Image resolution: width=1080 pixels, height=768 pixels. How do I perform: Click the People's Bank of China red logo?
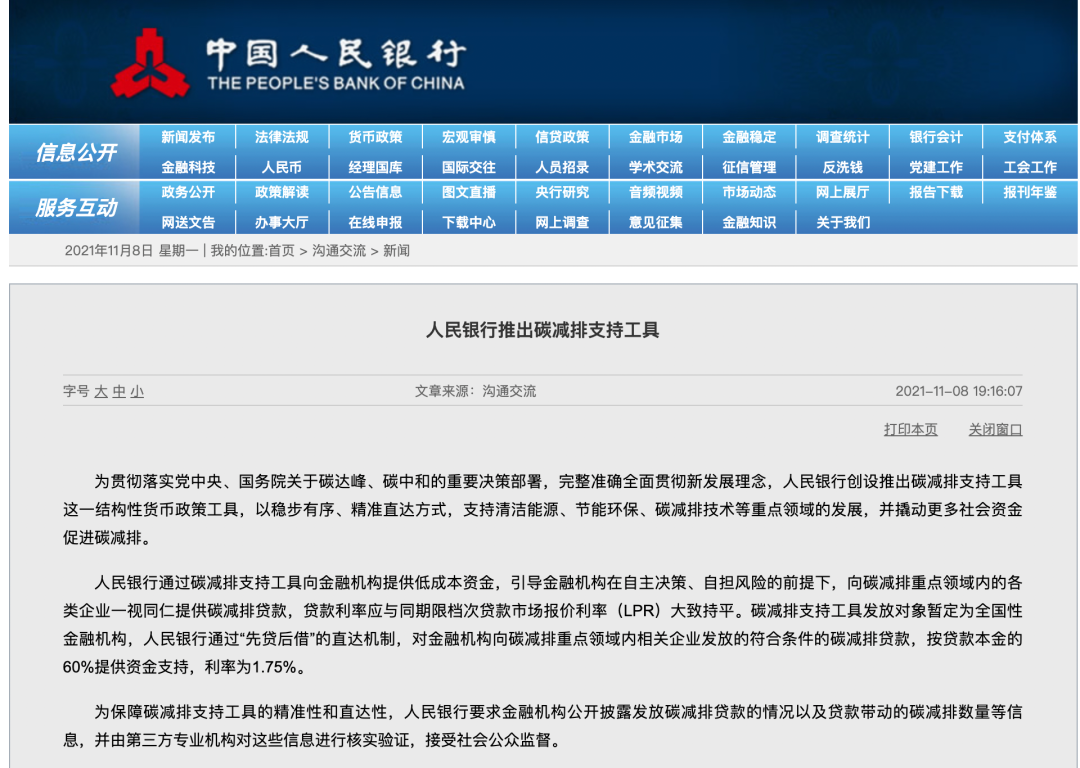pos(150,63)
